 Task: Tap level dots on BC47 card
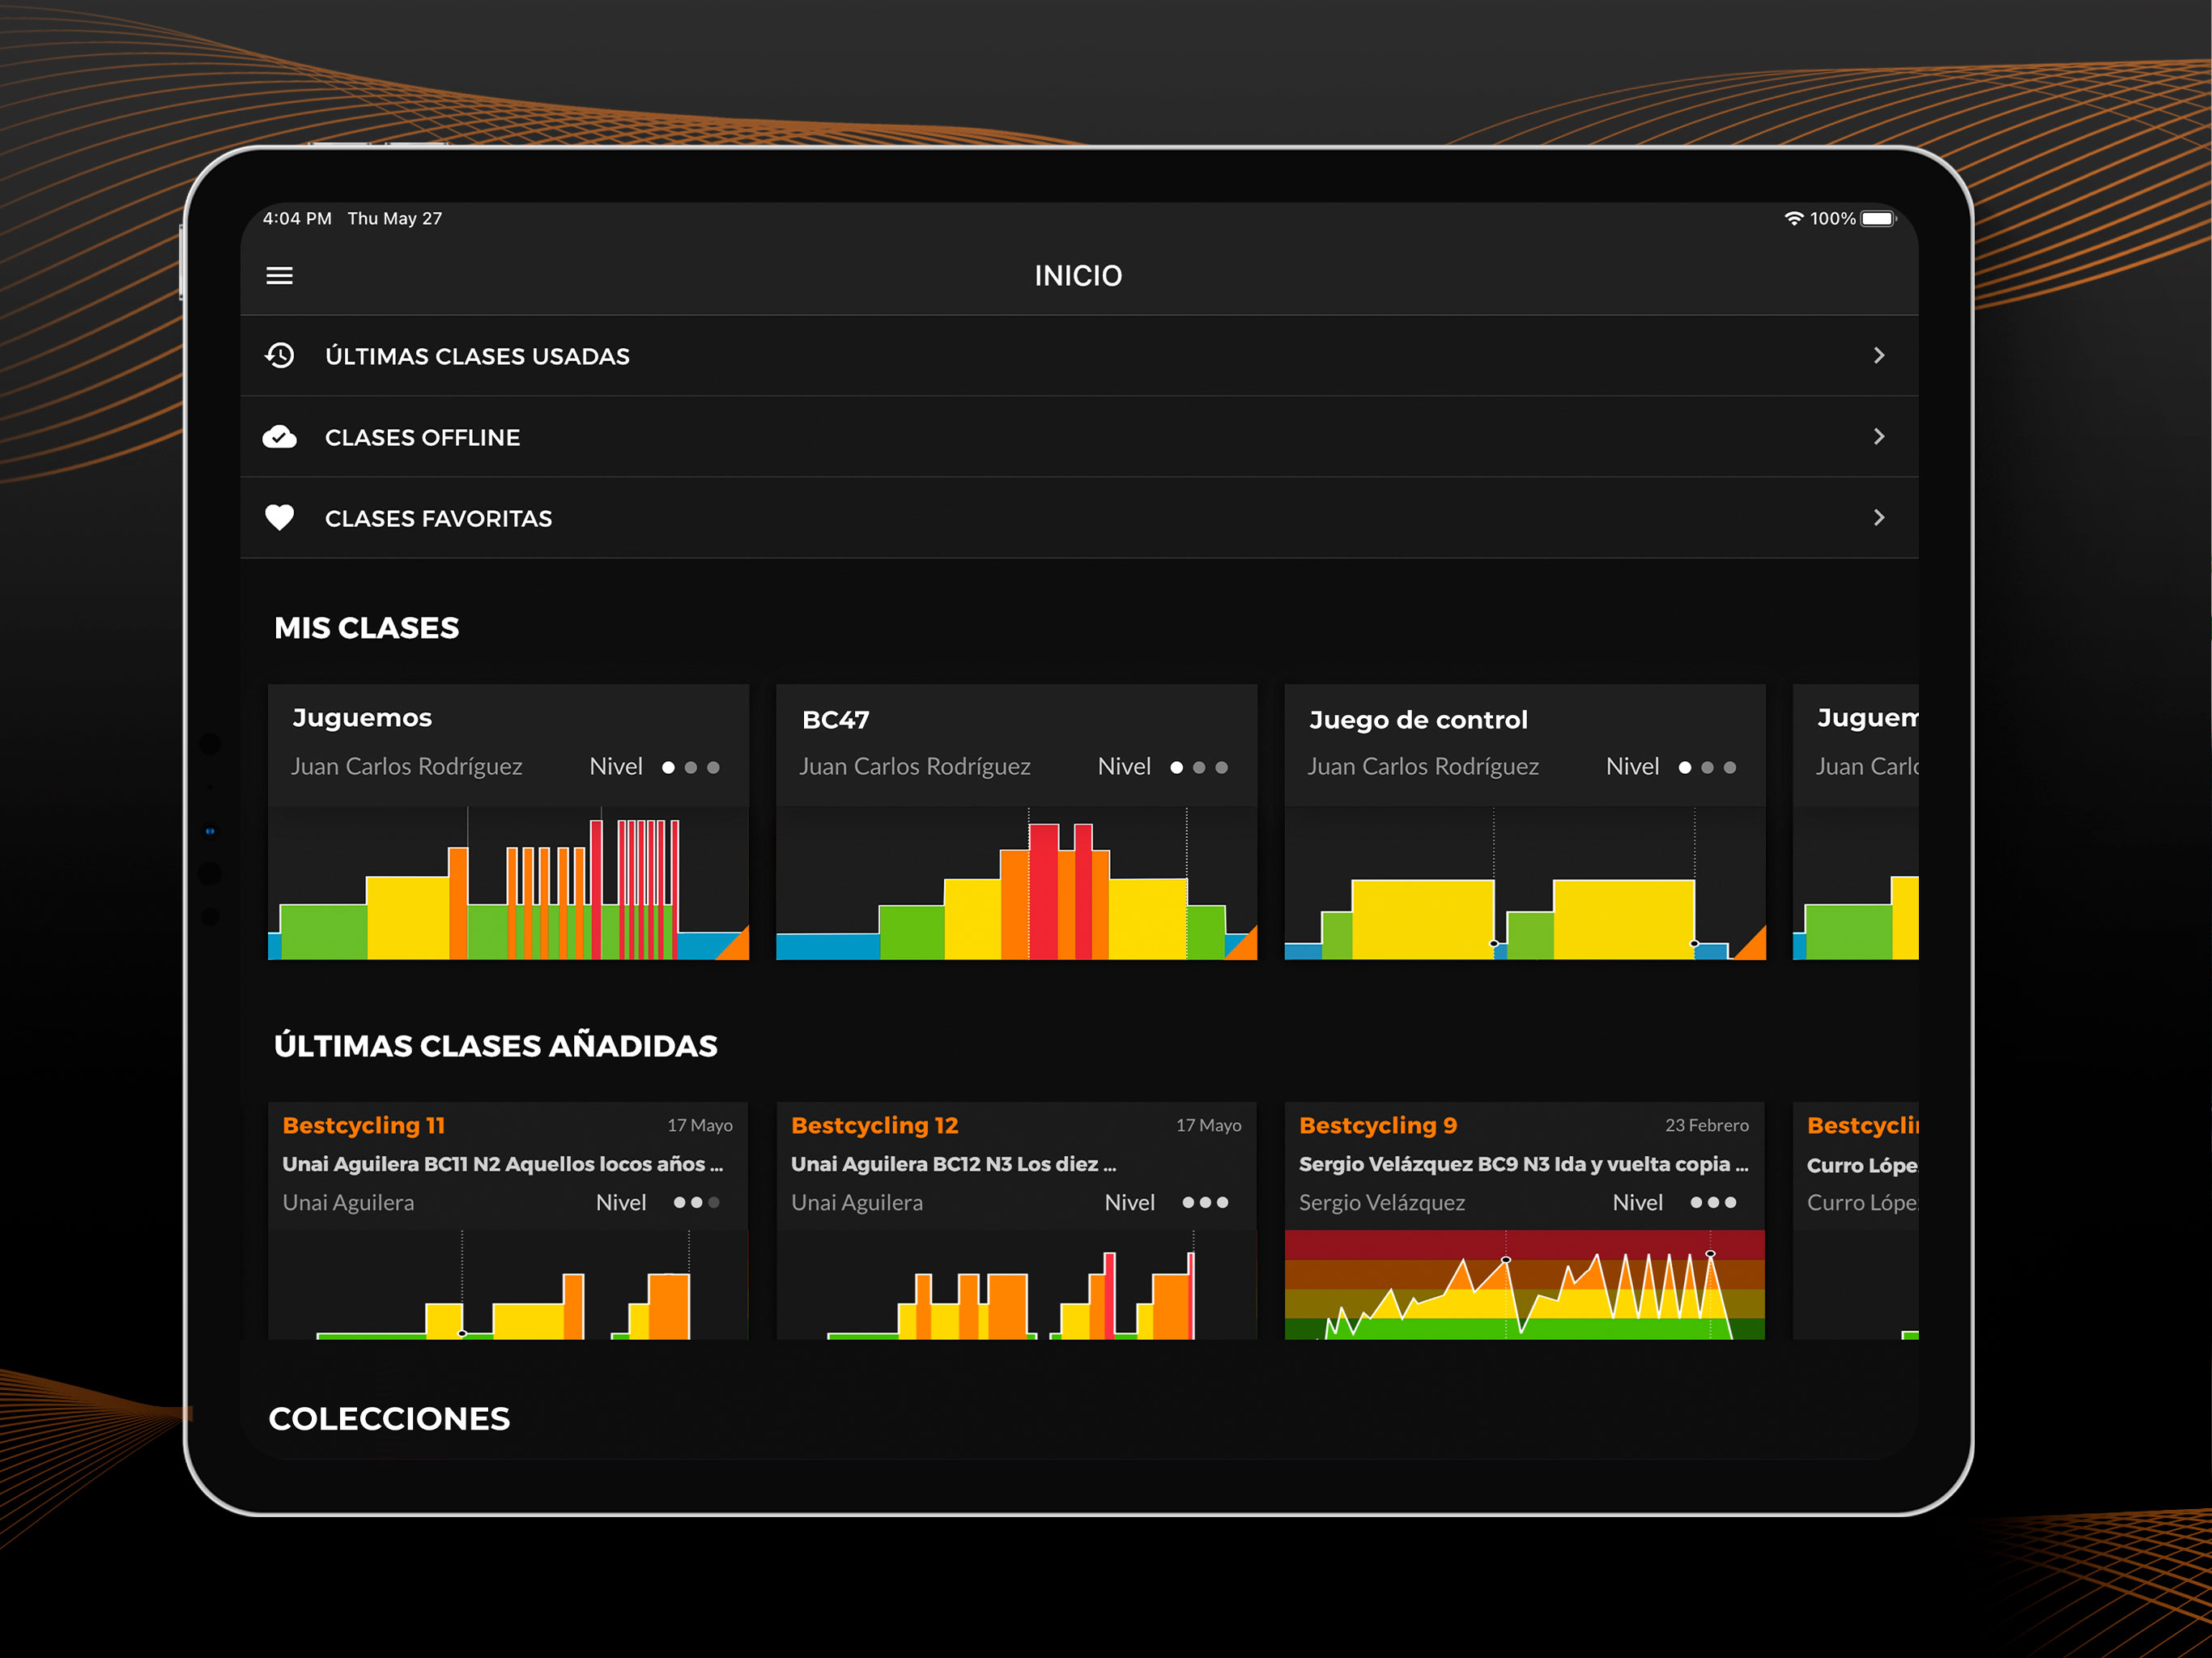(x=1198, y=767)
